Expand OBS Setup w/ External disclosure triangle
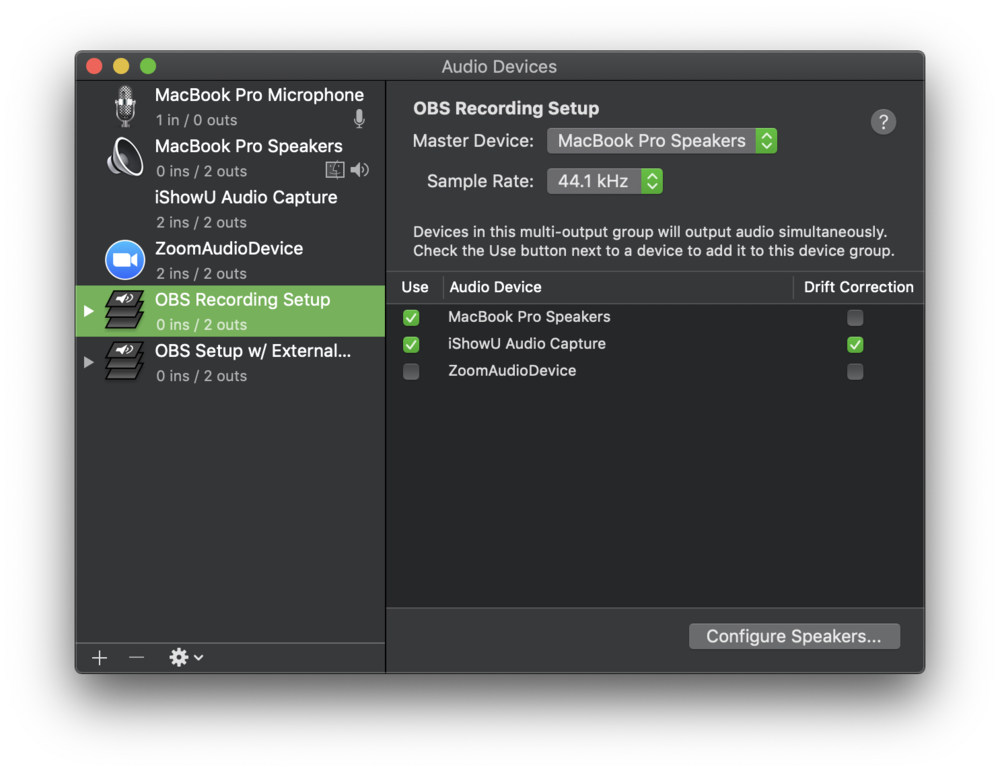The height and width of the screenshot is (773, 1000). 89,362
